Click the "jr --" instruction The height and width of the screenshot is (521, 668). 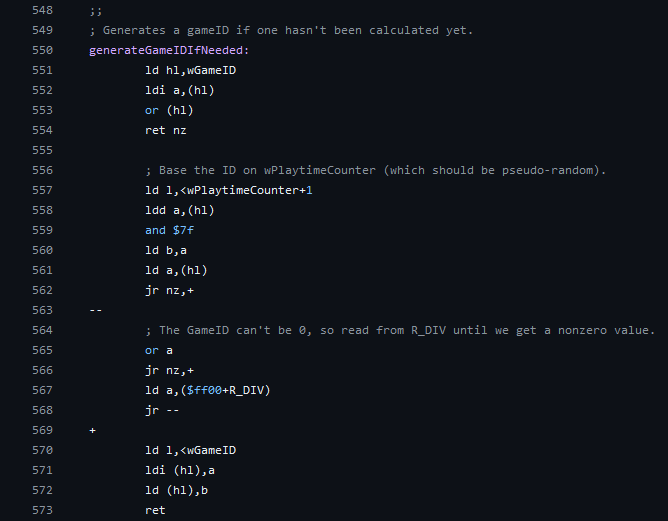[161, 410]
